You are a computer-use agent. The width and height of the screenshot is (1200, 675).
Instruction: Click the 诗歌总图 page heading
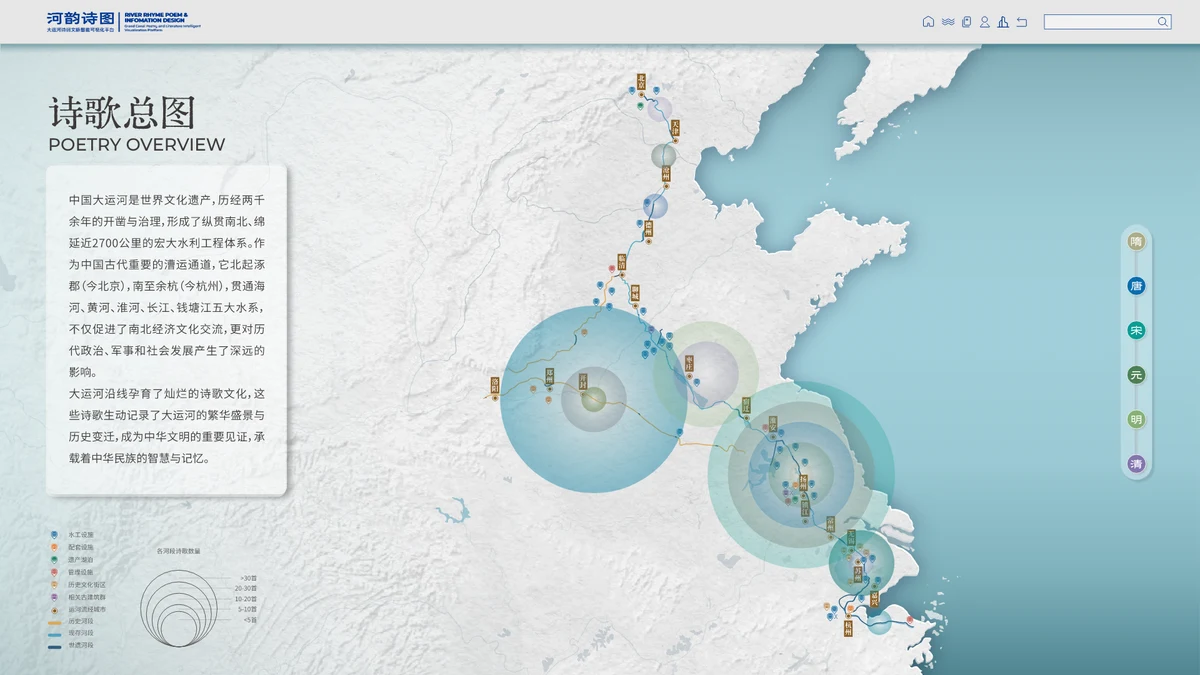pos(122,113)
